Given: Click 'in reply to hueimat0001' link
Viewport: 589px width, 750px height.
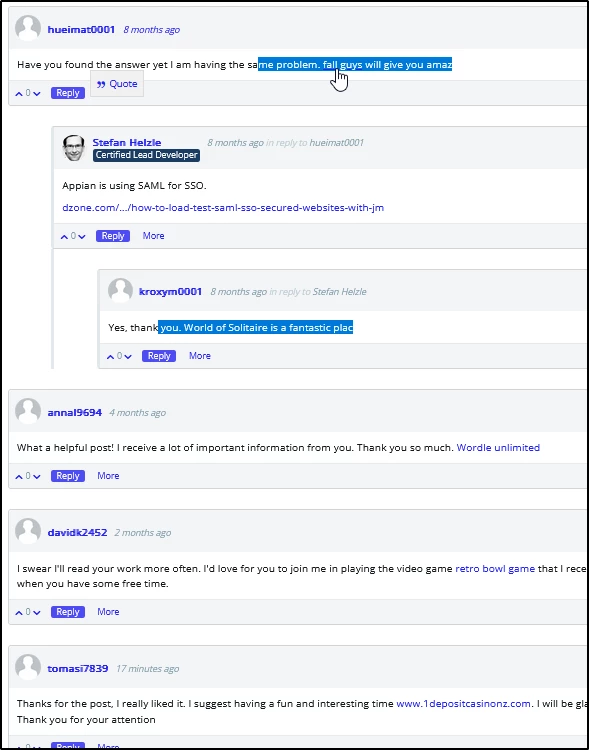Looking at the screenshot, I should tap(315, 143).
